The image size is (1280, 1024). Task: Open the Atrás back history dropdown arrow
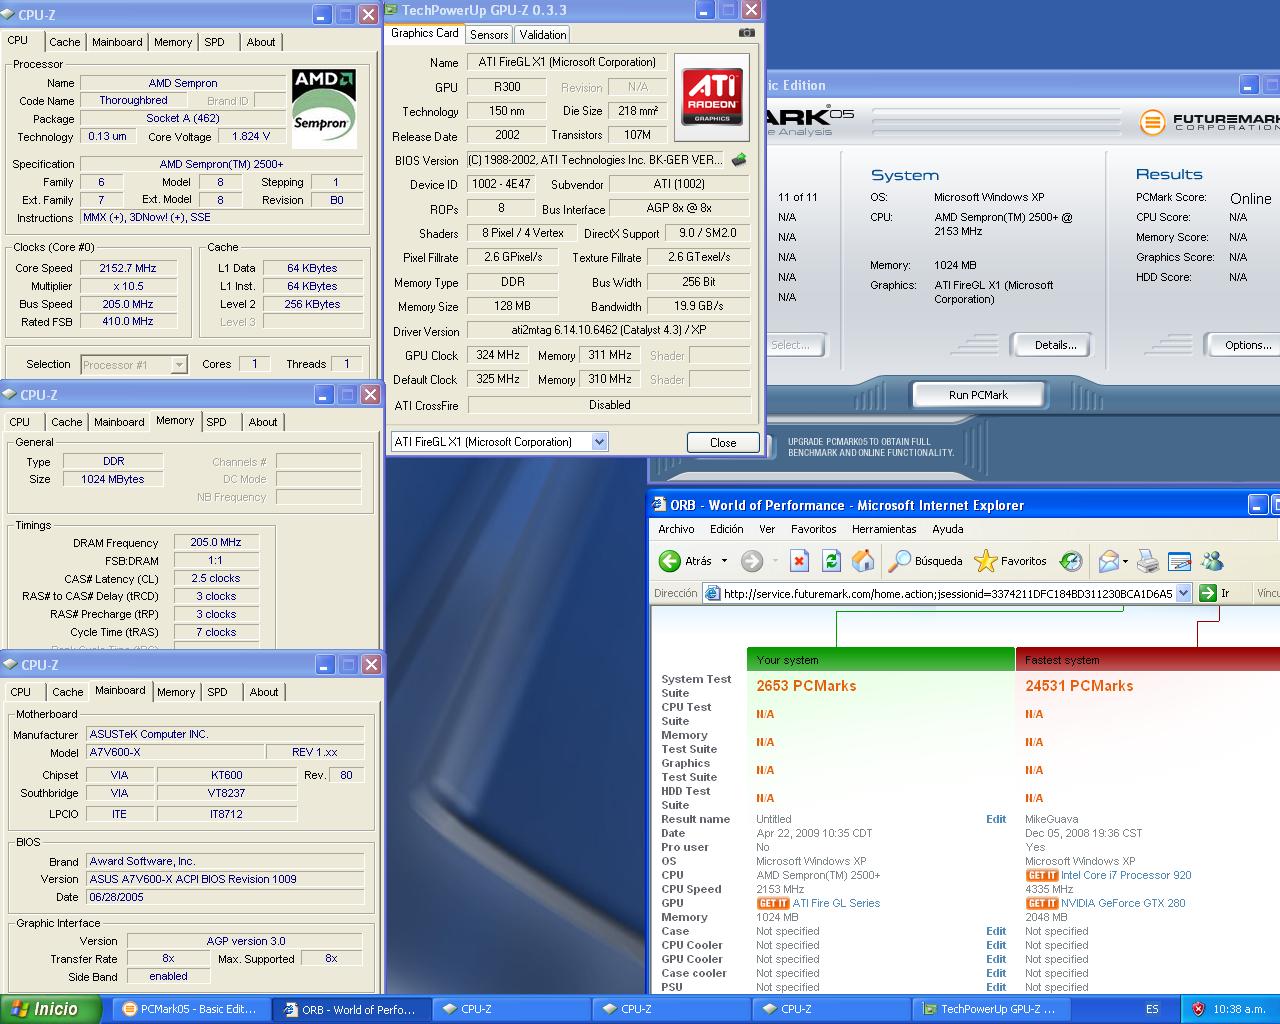tap(724, 561)
